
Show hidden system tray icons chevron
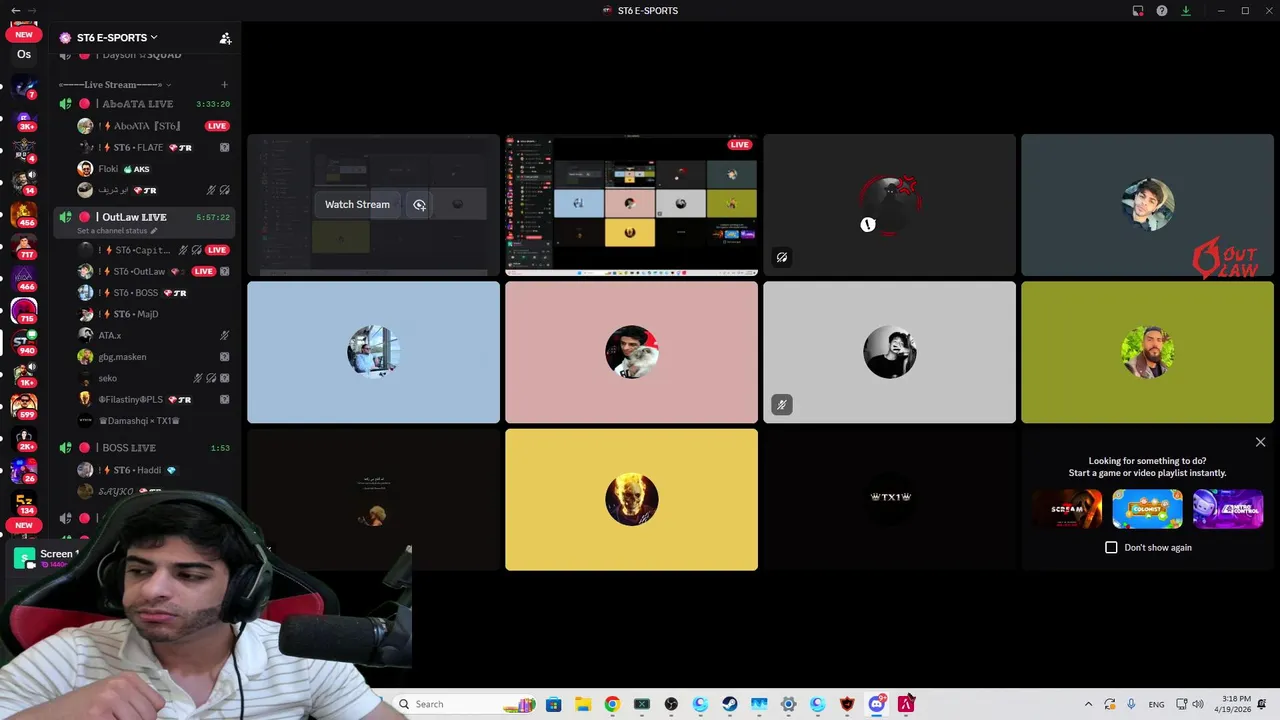pyautogui.click(x=1088, y=704)
